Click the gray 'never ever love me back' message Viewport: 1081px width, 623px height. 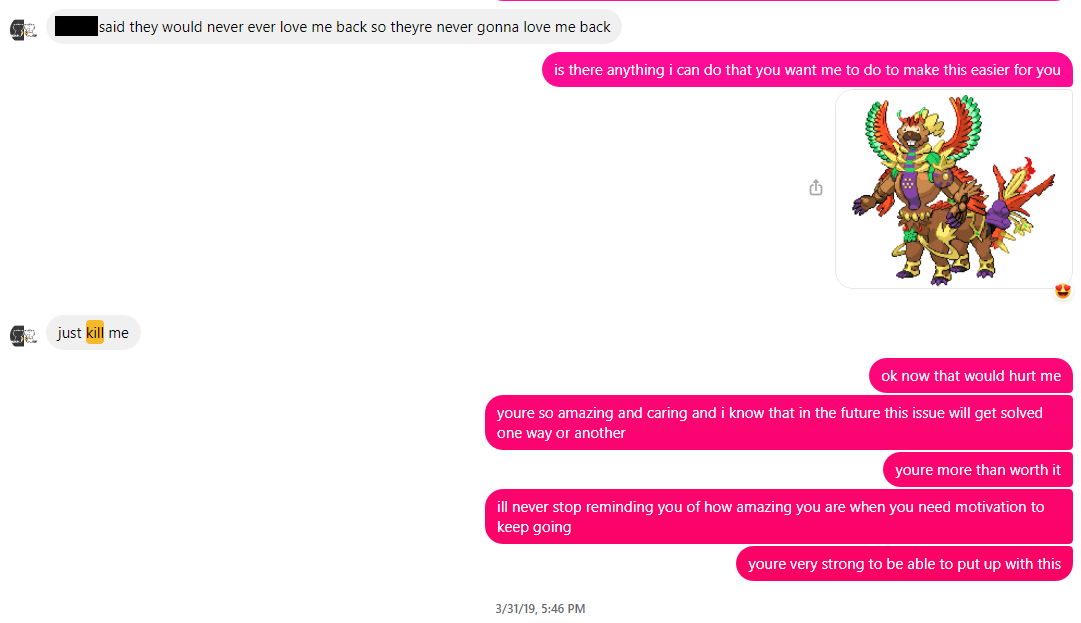(x=334, y=27)
